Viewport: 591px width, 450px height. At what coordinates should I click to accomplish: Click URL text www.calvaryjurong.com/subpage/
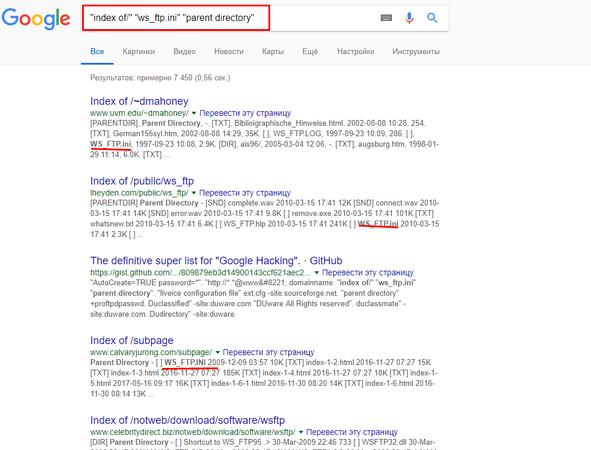click(151, 352)
